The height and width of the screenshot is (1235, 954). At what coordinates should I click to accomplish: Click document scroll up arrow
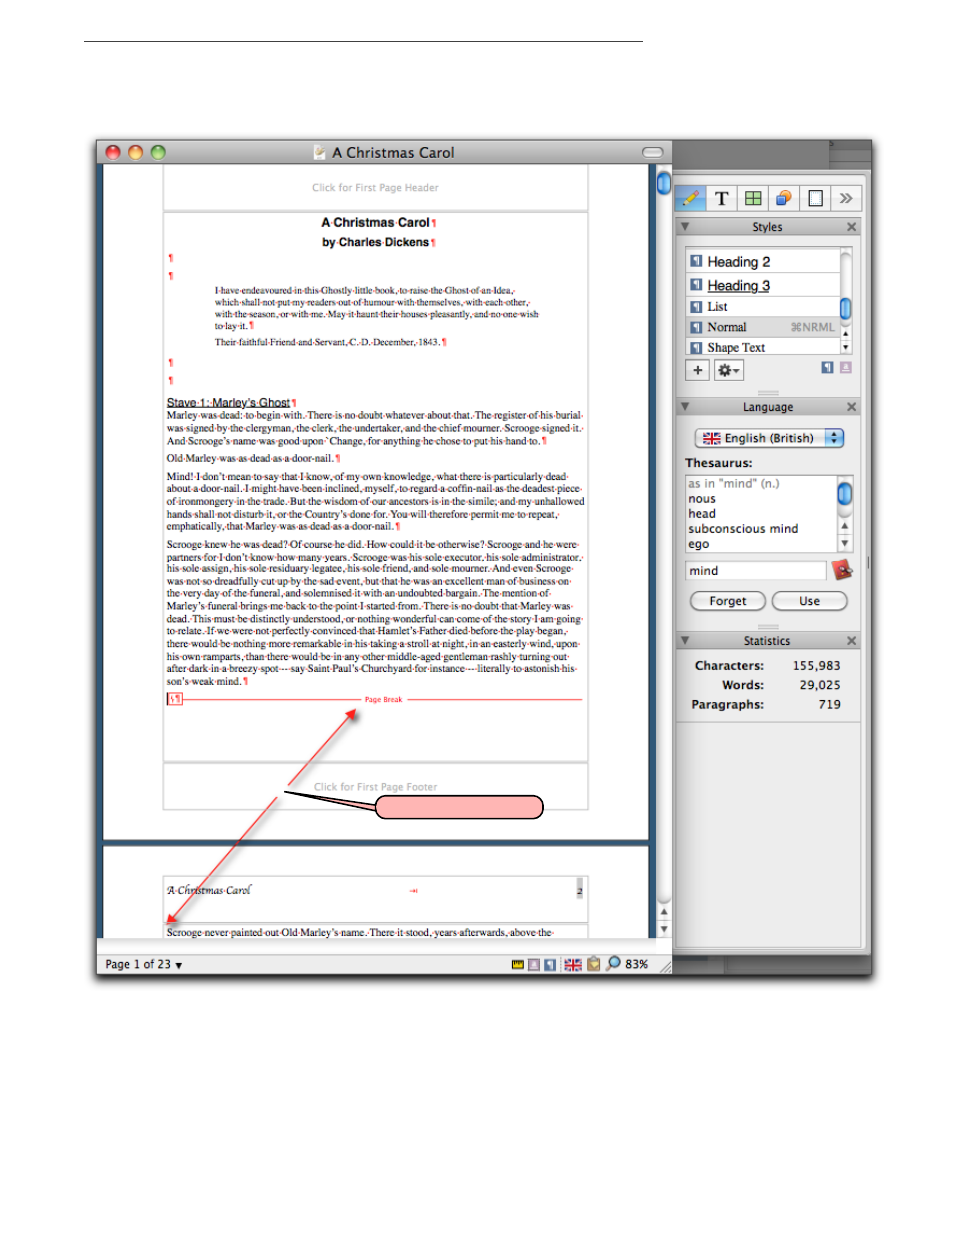pyautogui.click(x=664, y=912)
